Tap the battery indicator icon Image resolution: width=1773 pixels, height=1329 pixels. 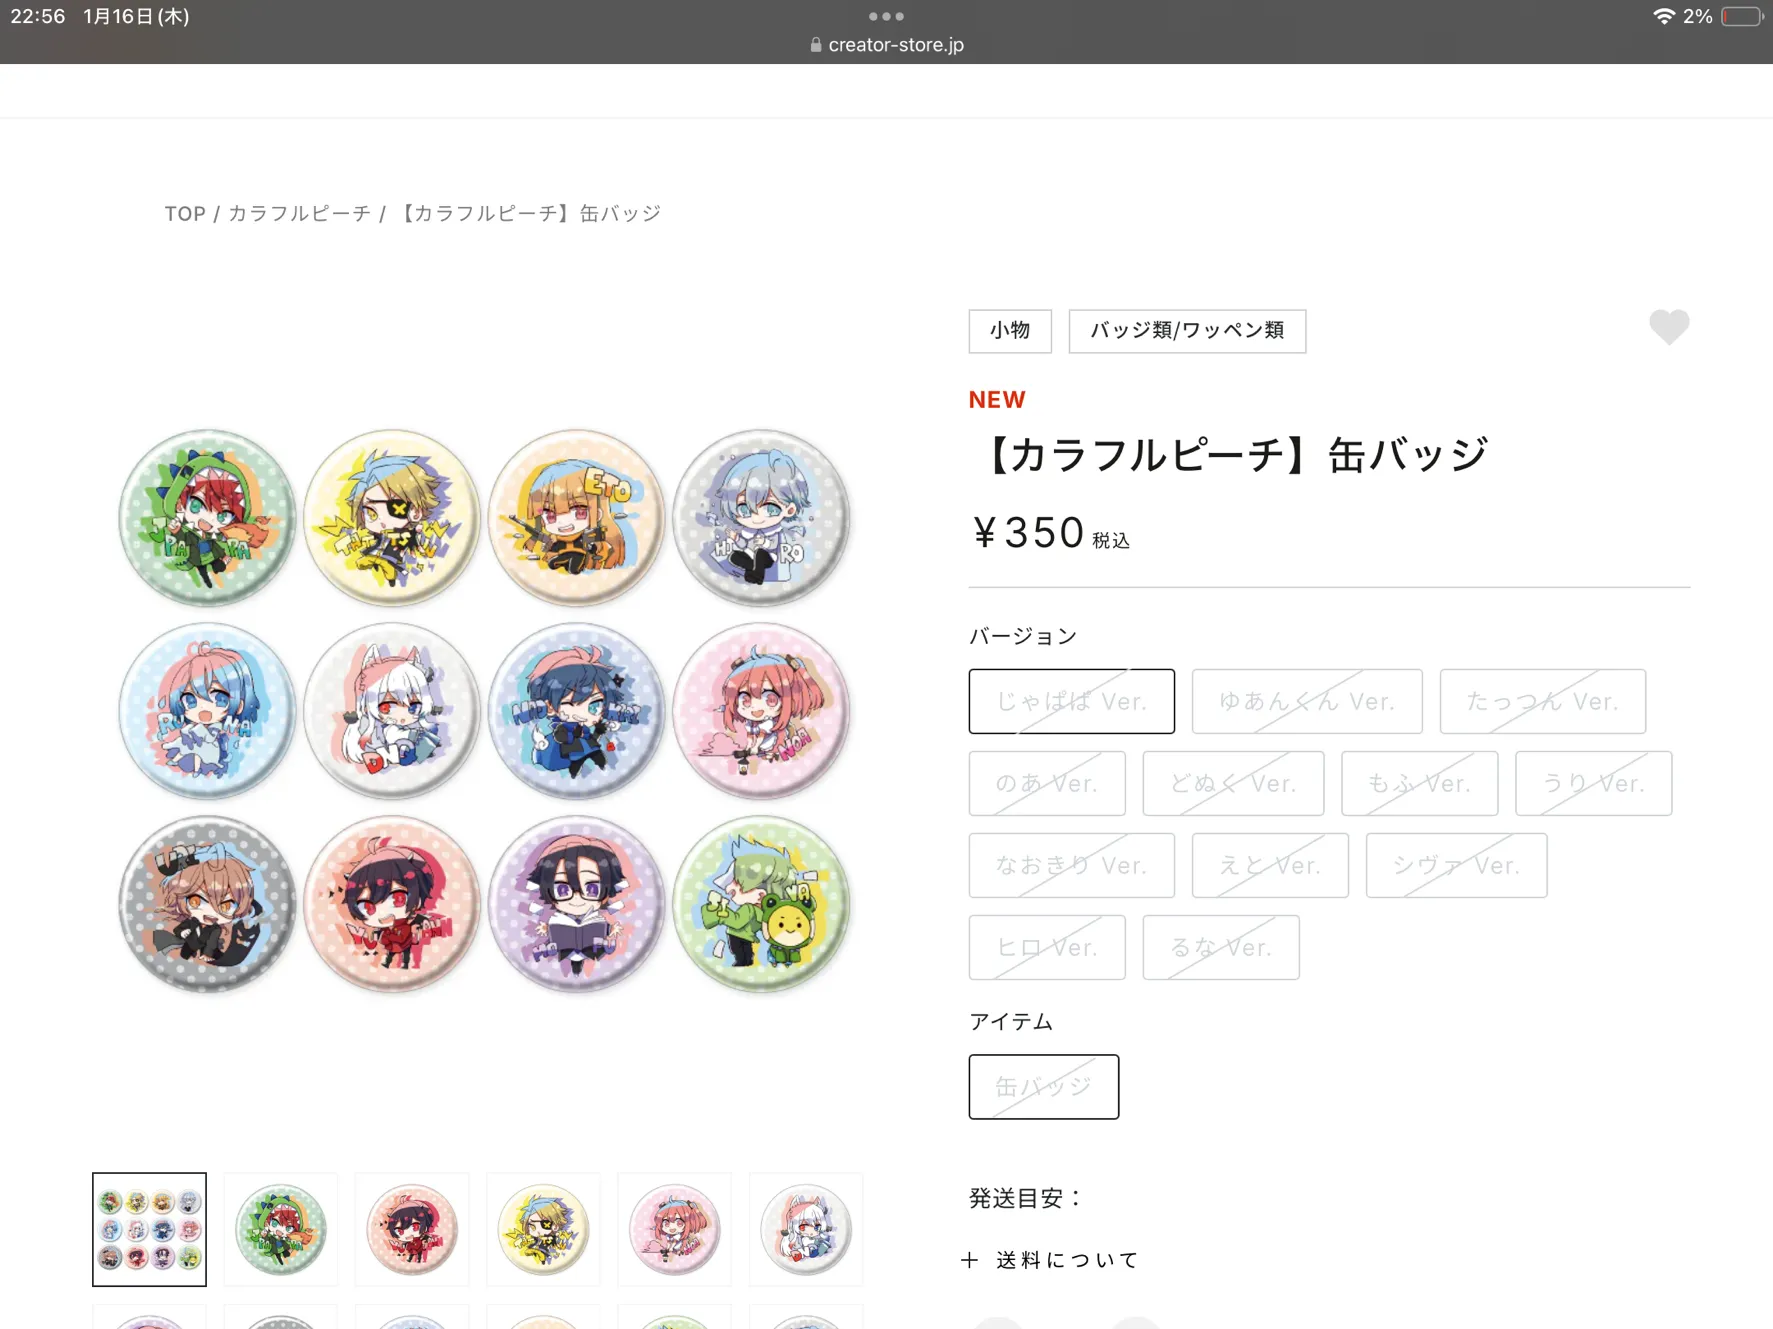coord(1742,16)
